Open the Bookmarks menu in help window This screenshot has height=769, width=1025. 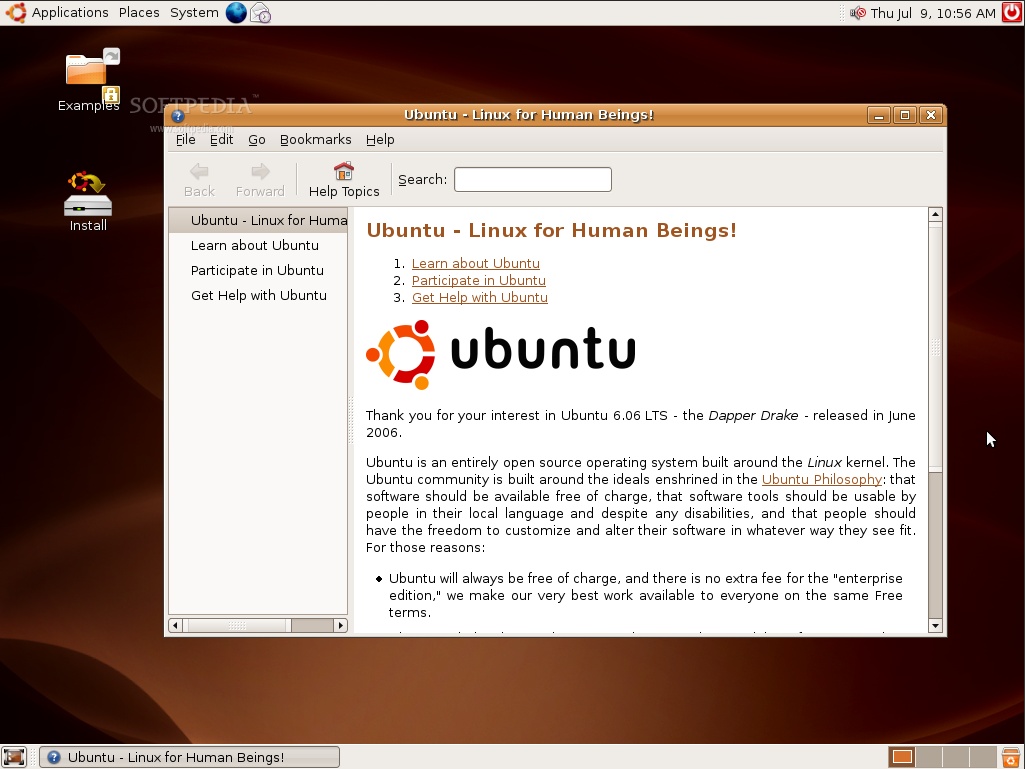(315, 140)
